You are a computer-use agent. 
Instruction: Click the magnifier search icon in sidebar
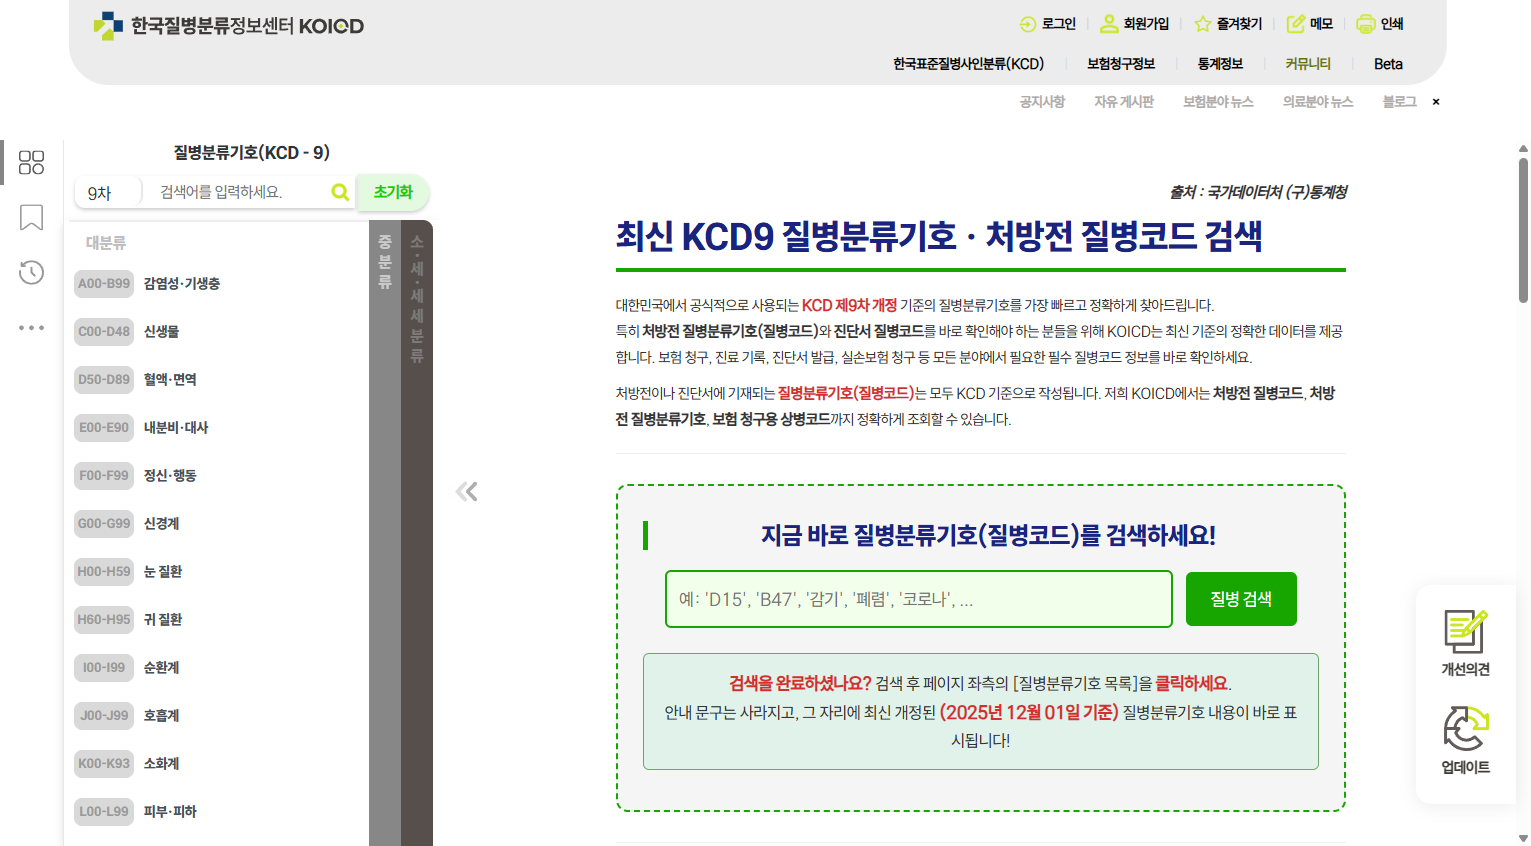coord(340,192)
